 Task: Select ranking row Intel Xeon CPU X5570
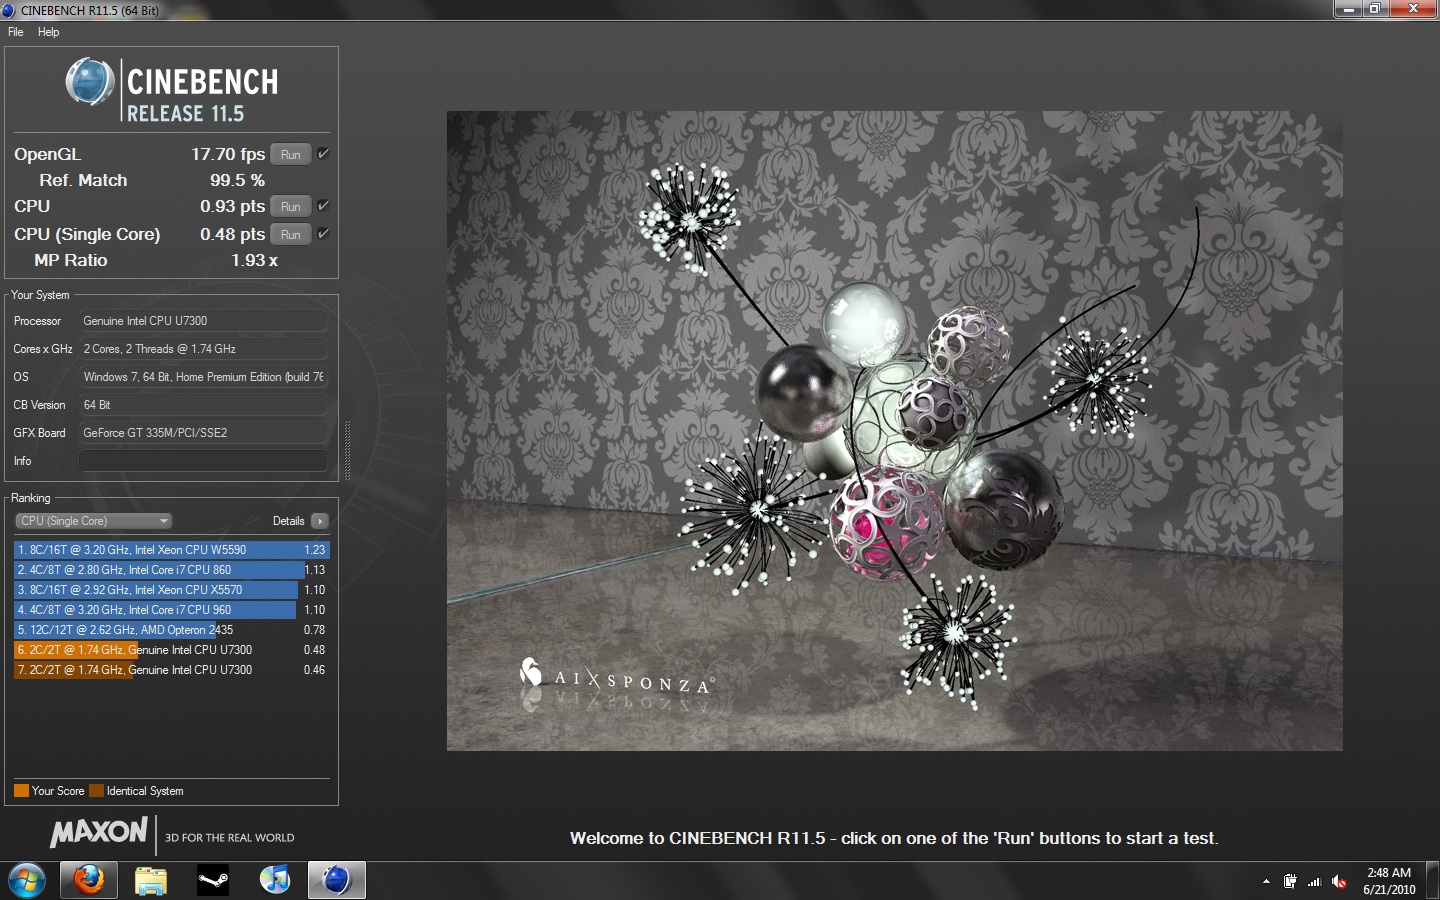click(x=170, y=590)
